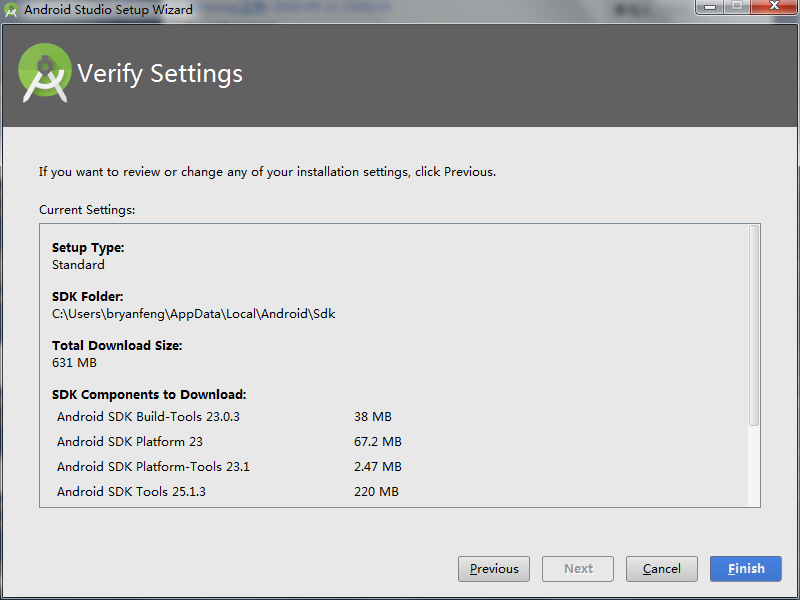Select the '631 MB' total size value
The height and width of the screenshot is (600, 800).
74,363
